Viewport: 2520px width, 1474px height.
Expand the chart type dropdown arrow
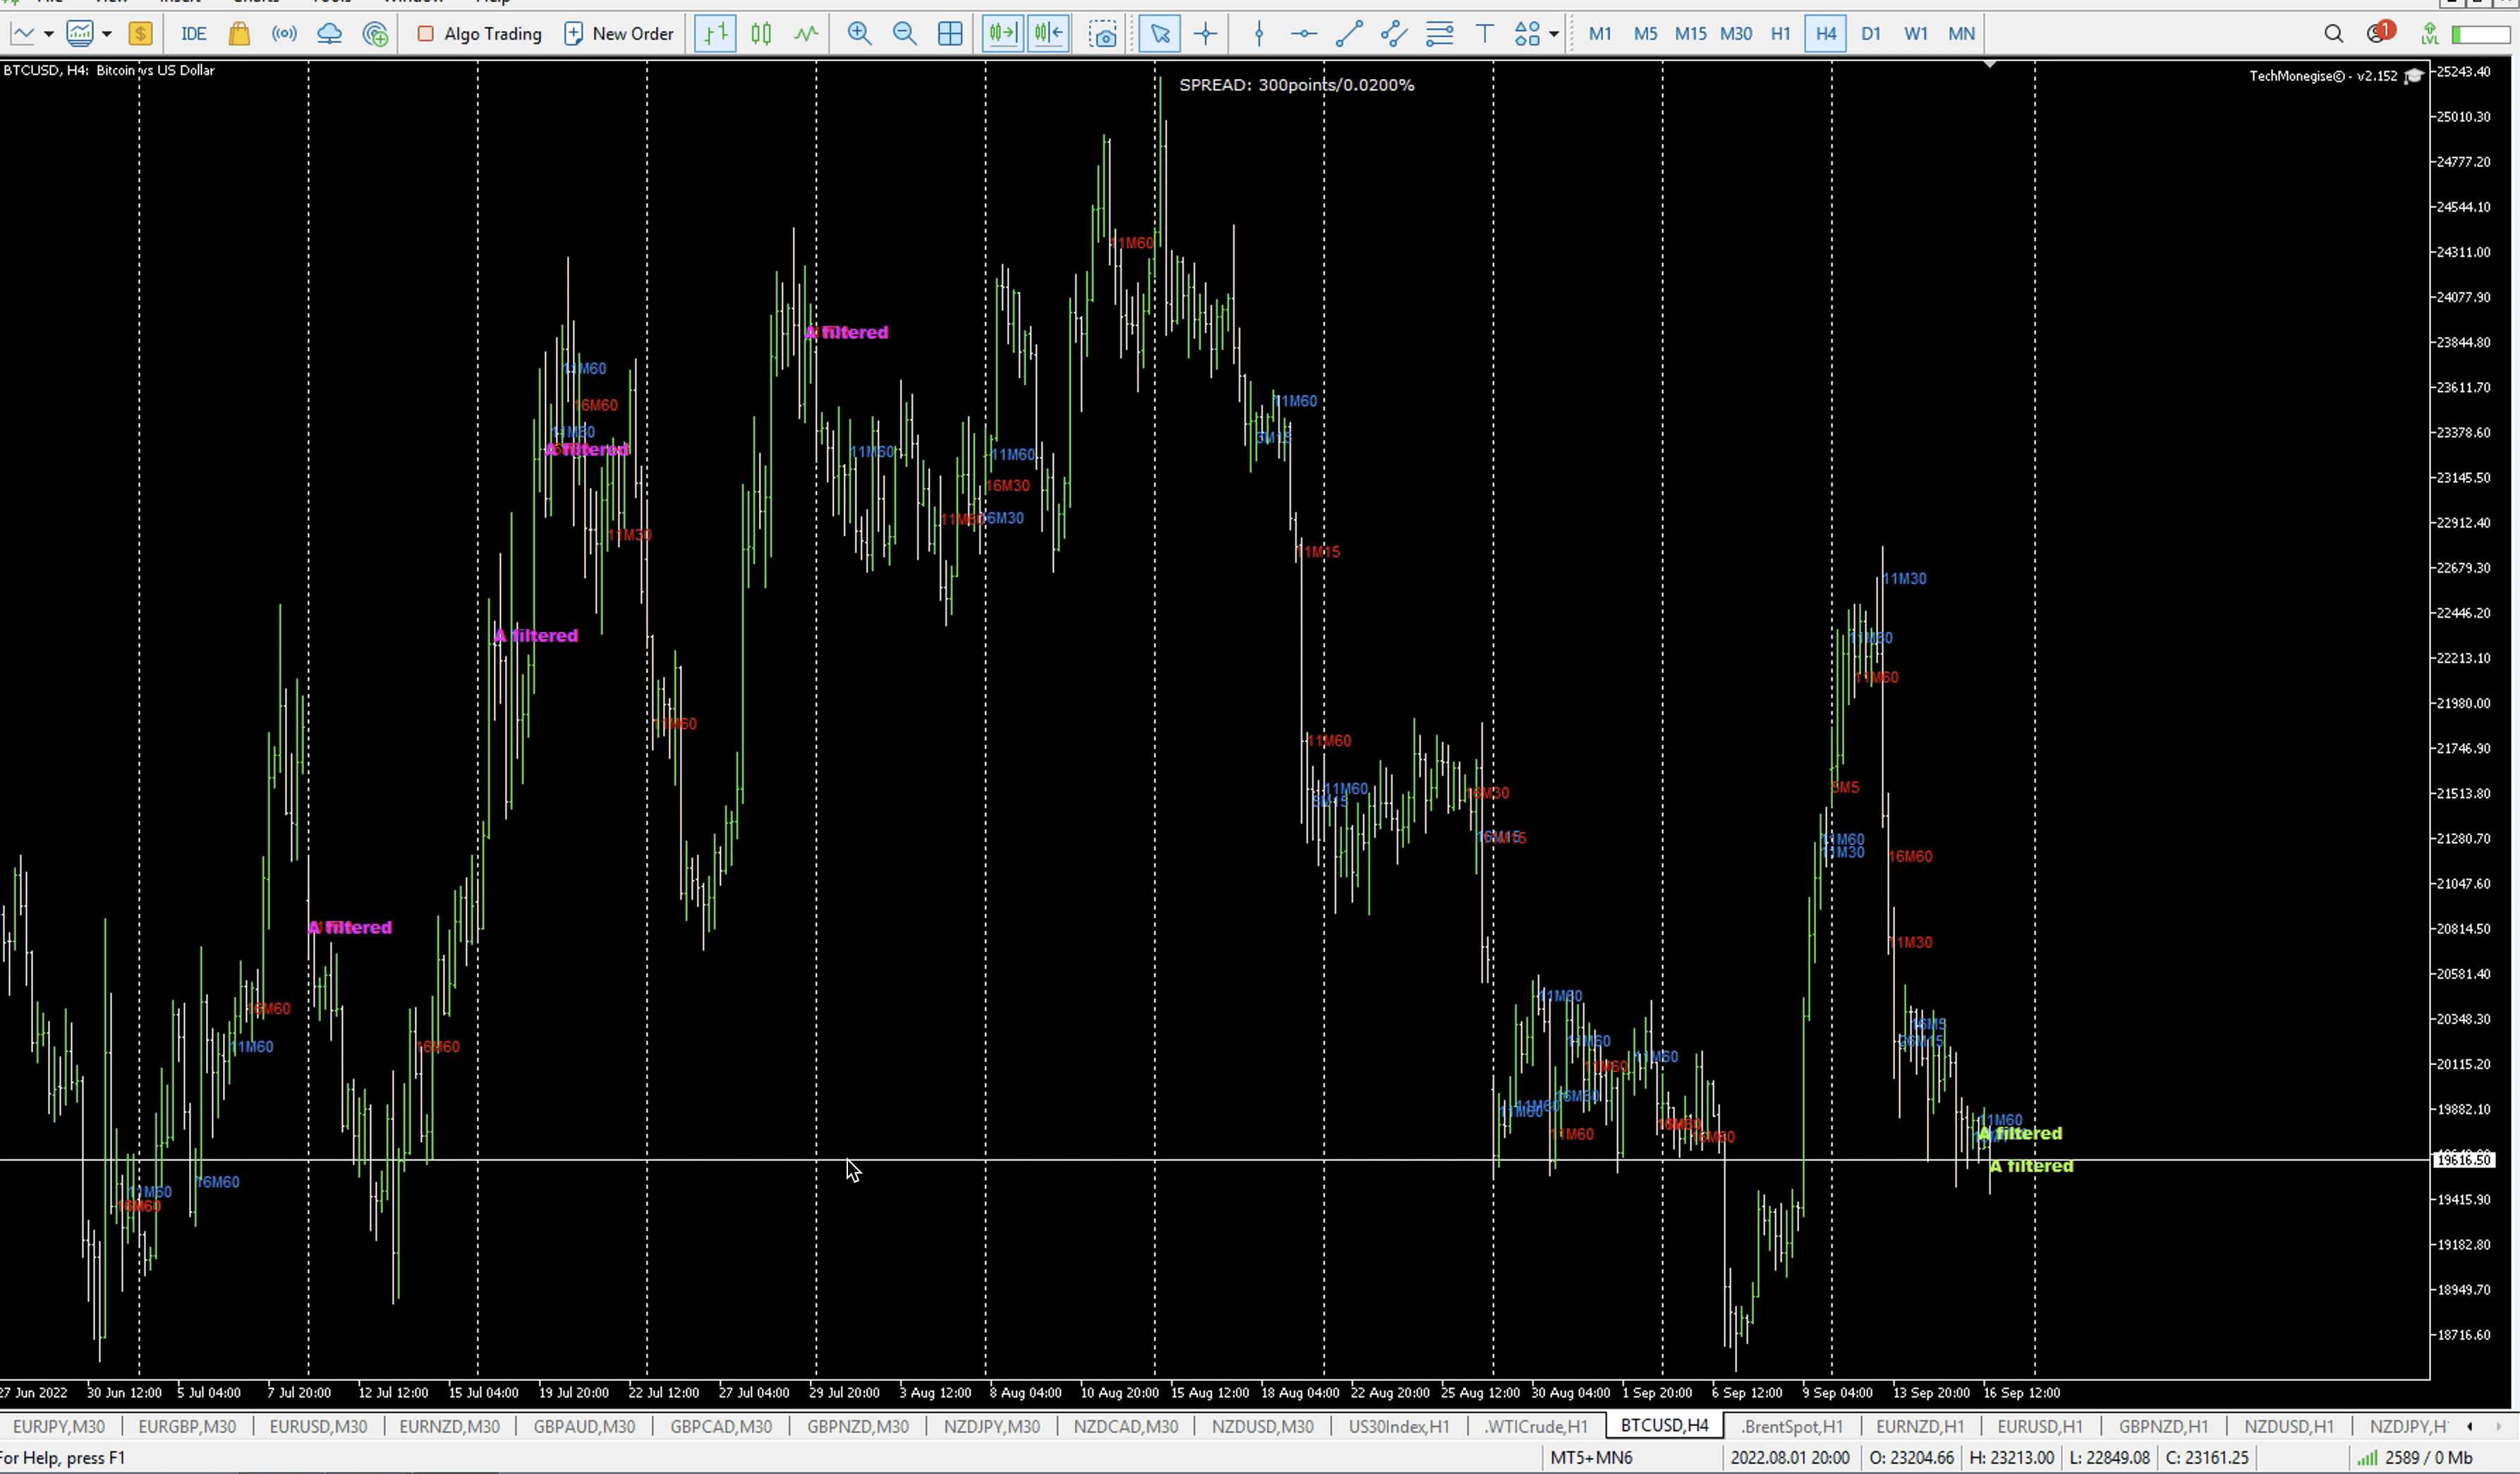48,34
